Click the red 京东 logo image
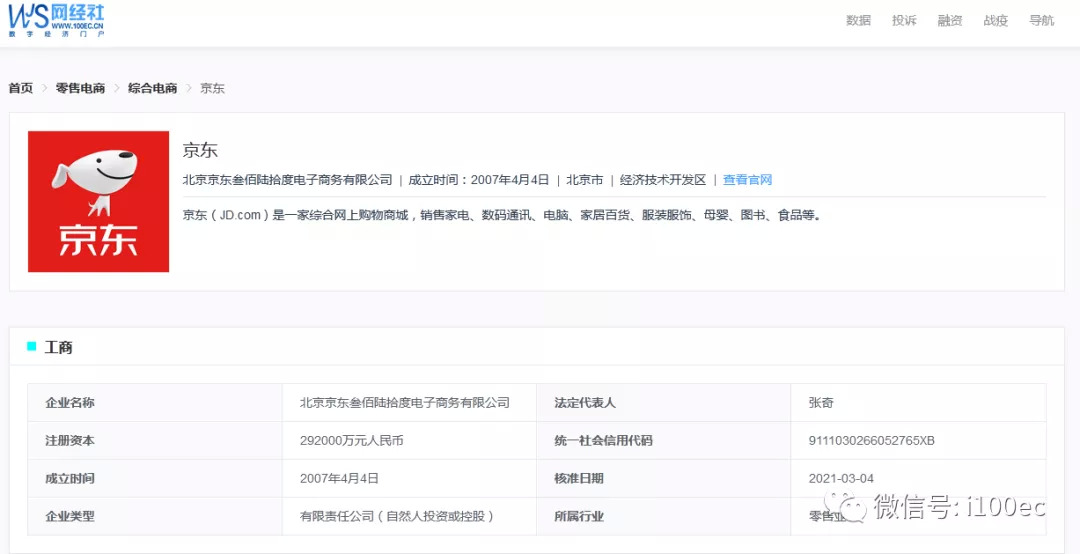Image resolution: width=1080 pixels, height=554 pixels. 98,201
